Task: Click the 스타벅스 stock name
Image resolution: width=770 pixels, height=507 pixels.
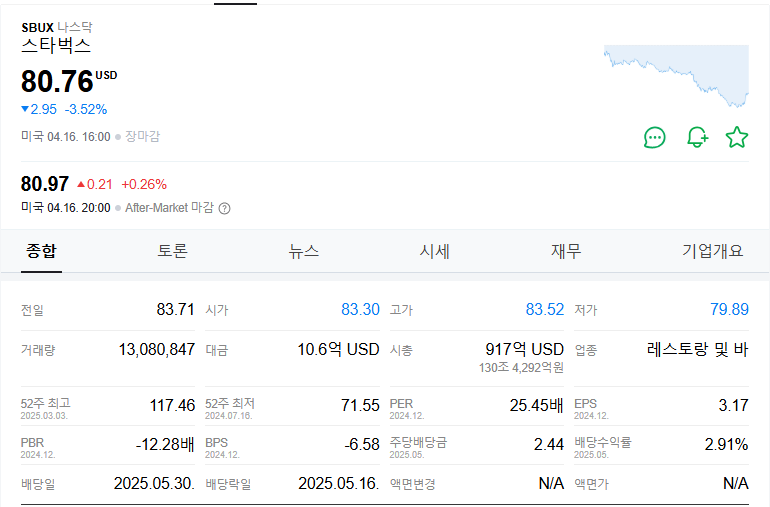Action: click(56, 46)
